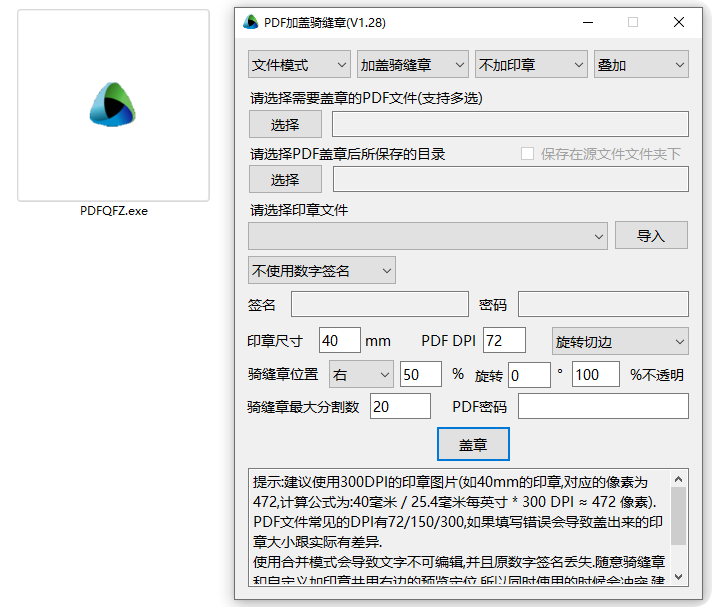Image resolution: width=712 pixels, height=607 pixels.
Task: Click the scroll up arrow in tips box
Action: click(x=679, y=479)
